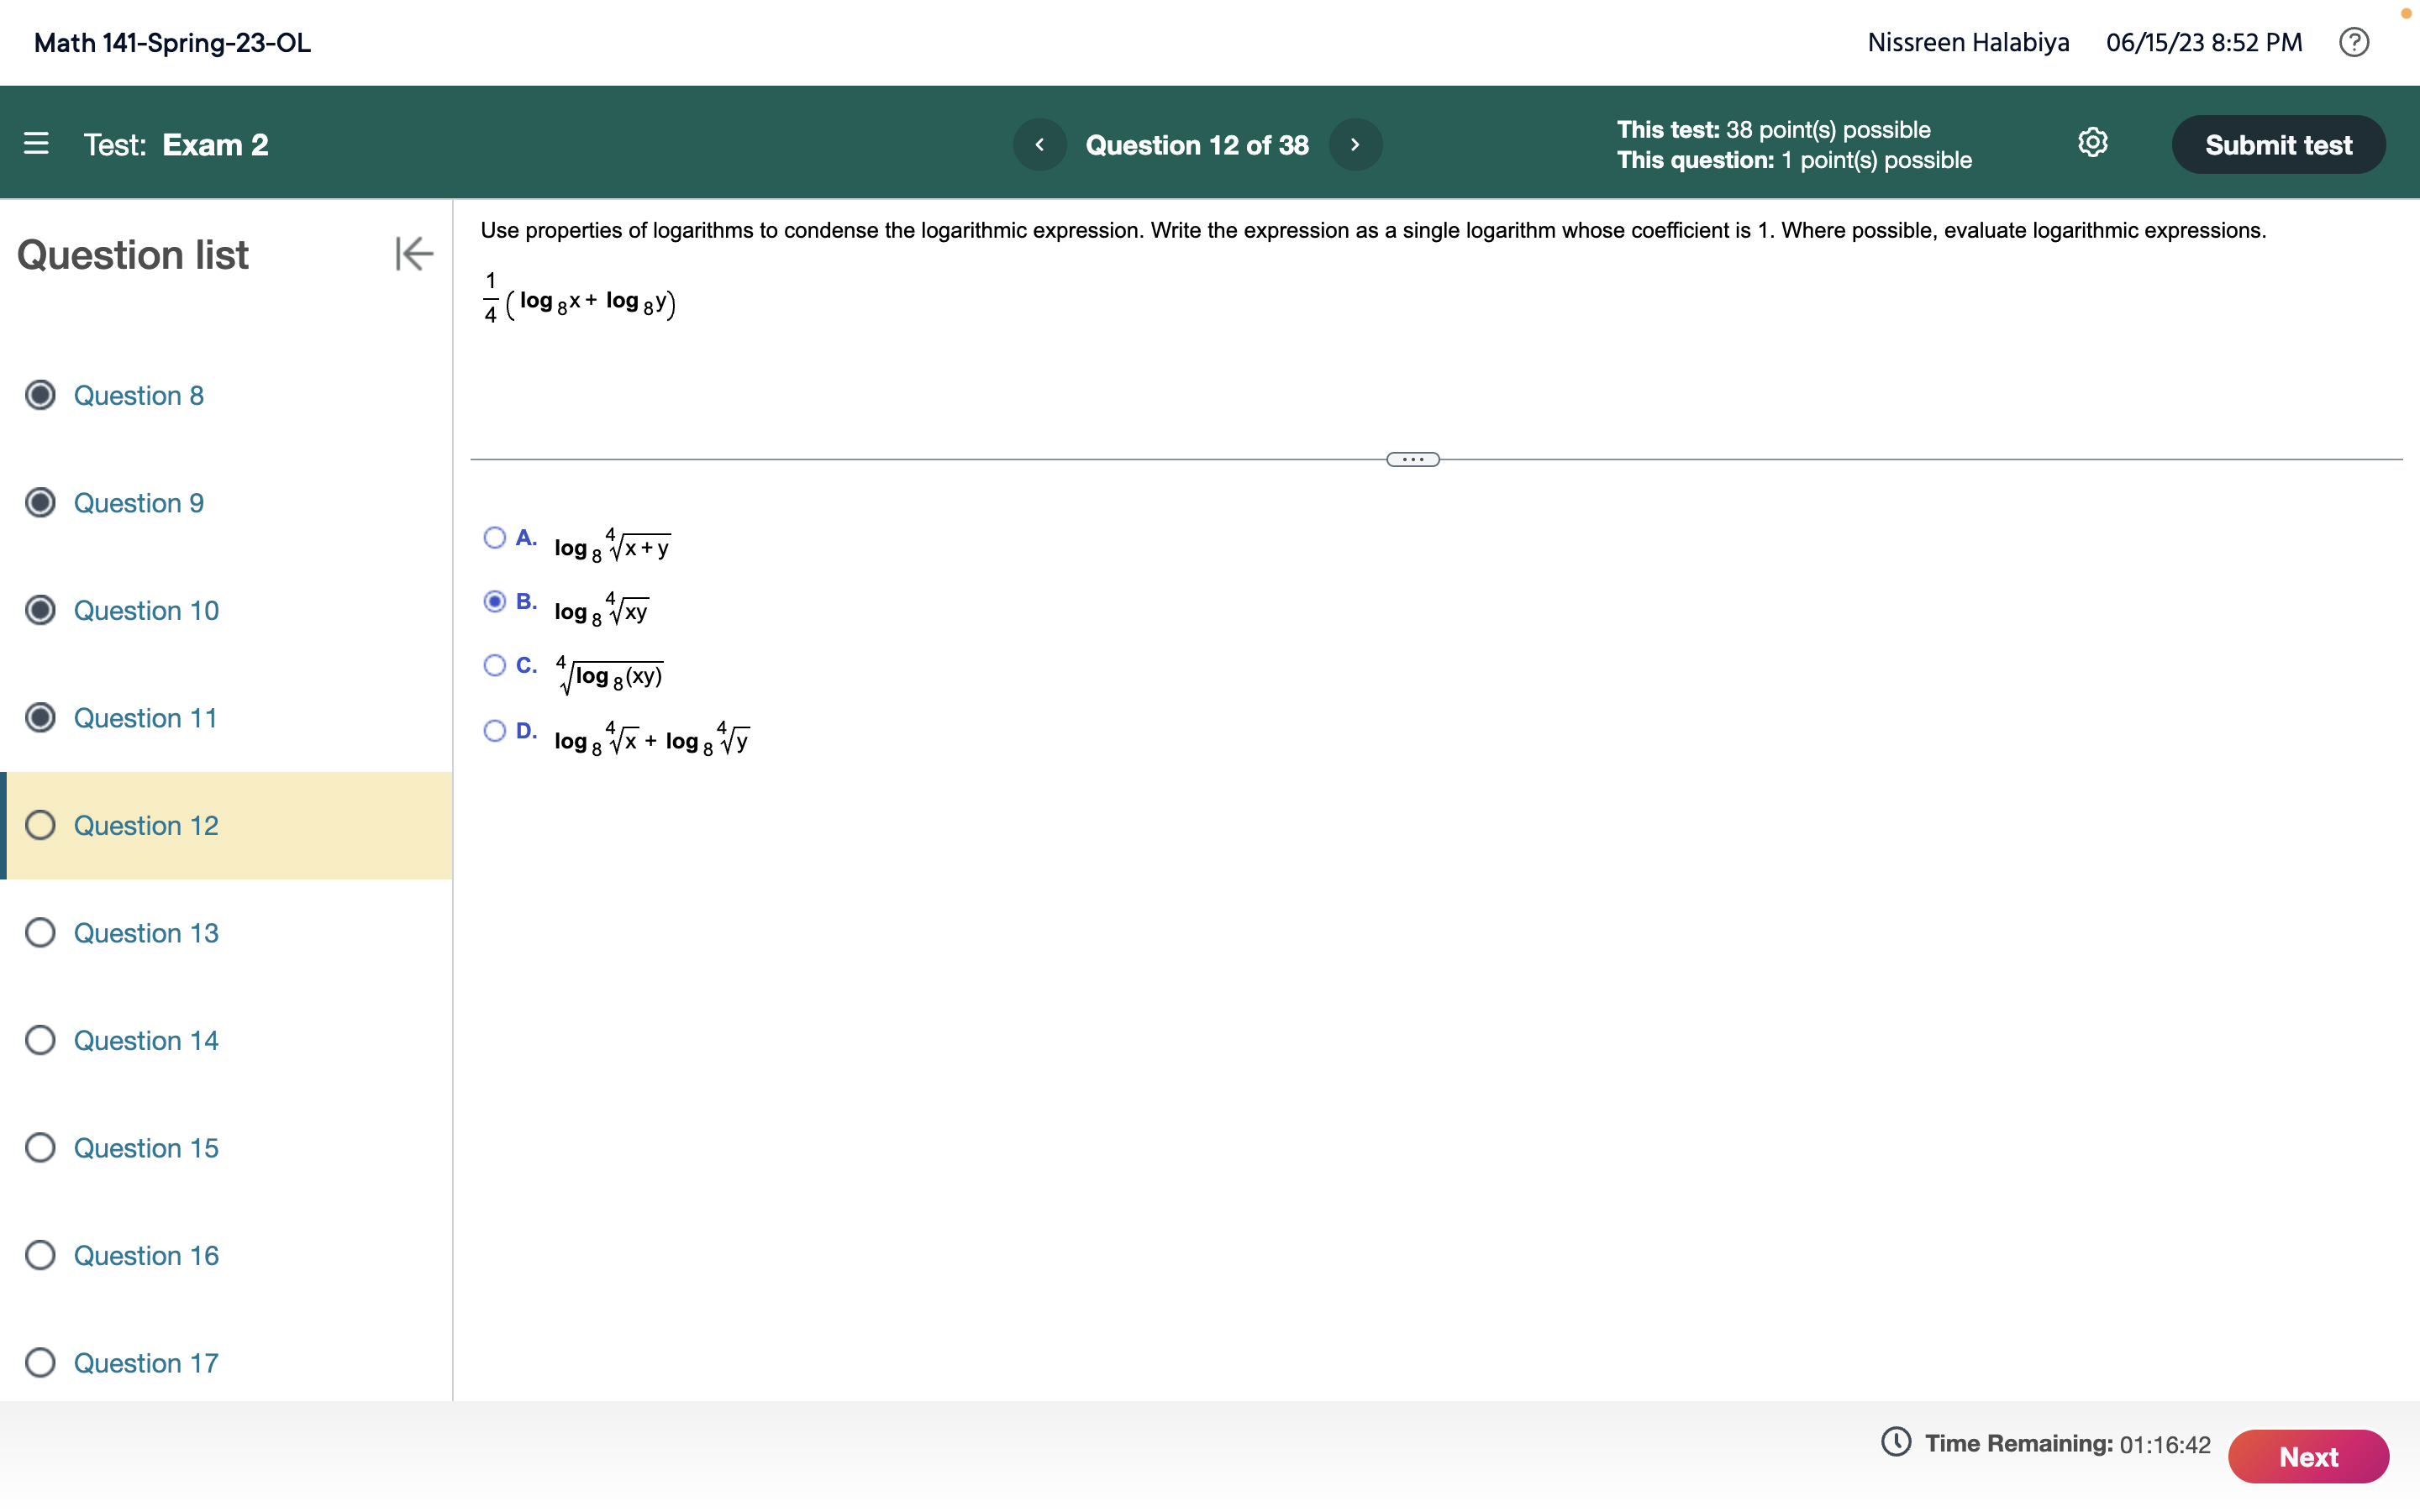Image resolution: width=2420 pixels, height=1512 pixels.
Task: Click the Next button
Action: 2308,1456
